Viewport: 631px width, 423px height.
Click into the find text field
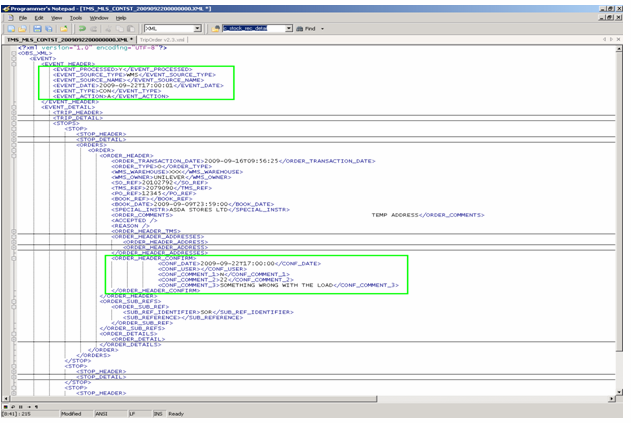click(254, 29)
